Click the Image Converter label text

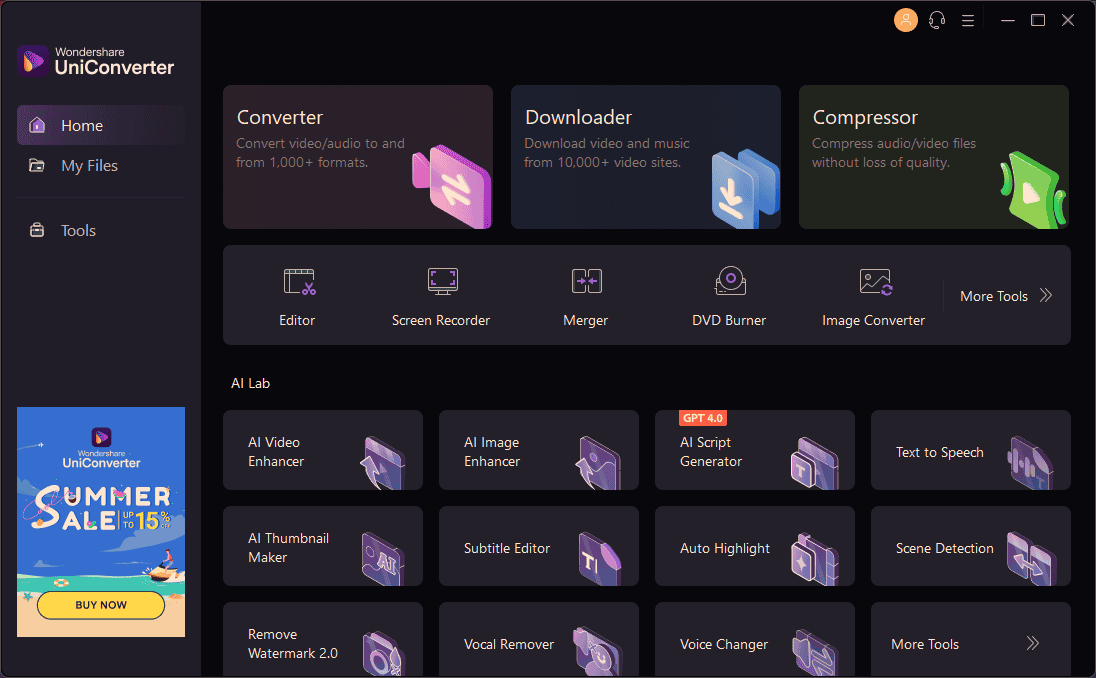[873, 320]
